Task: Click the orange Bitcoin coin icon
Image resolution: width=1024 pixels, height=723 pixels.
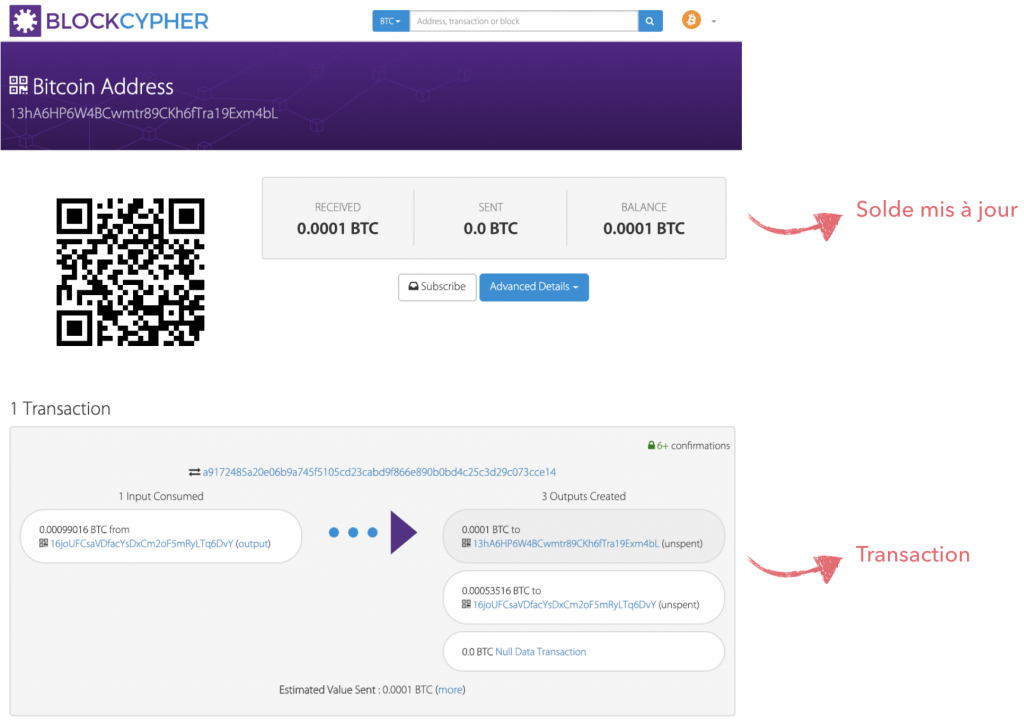Action: [691, 20]
